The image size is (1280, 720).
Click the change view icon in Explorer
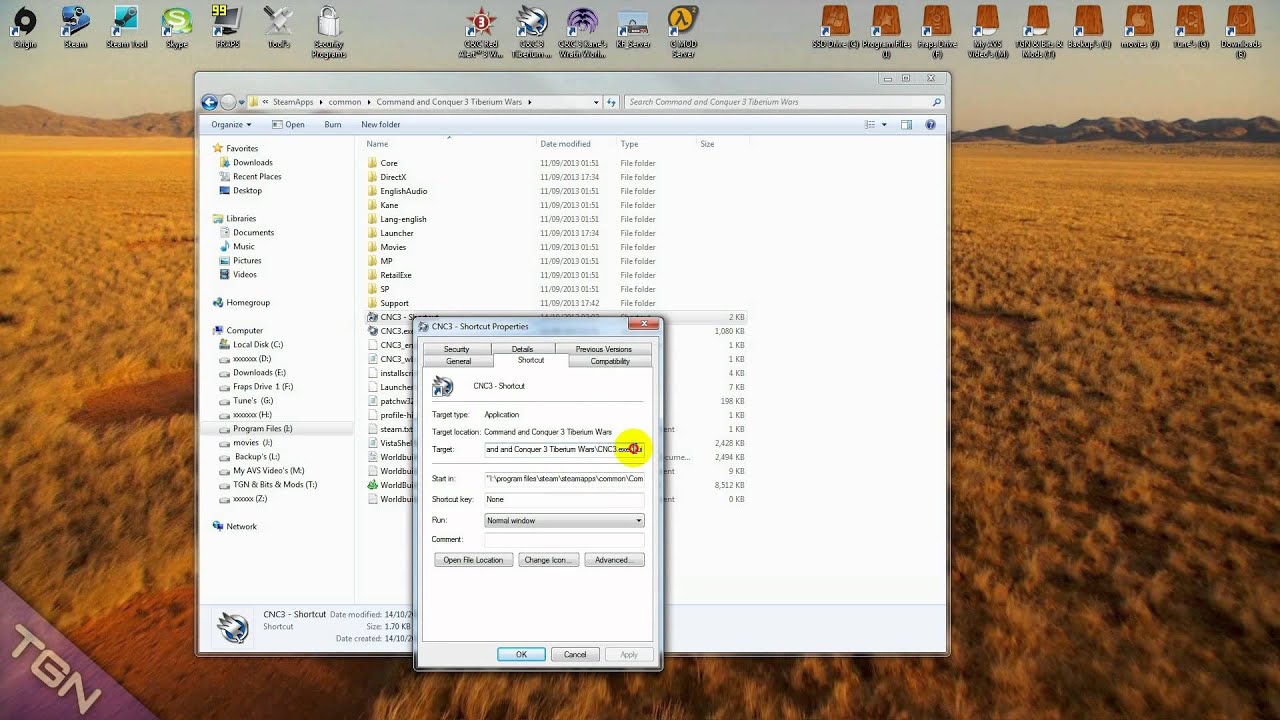[870, 125]
